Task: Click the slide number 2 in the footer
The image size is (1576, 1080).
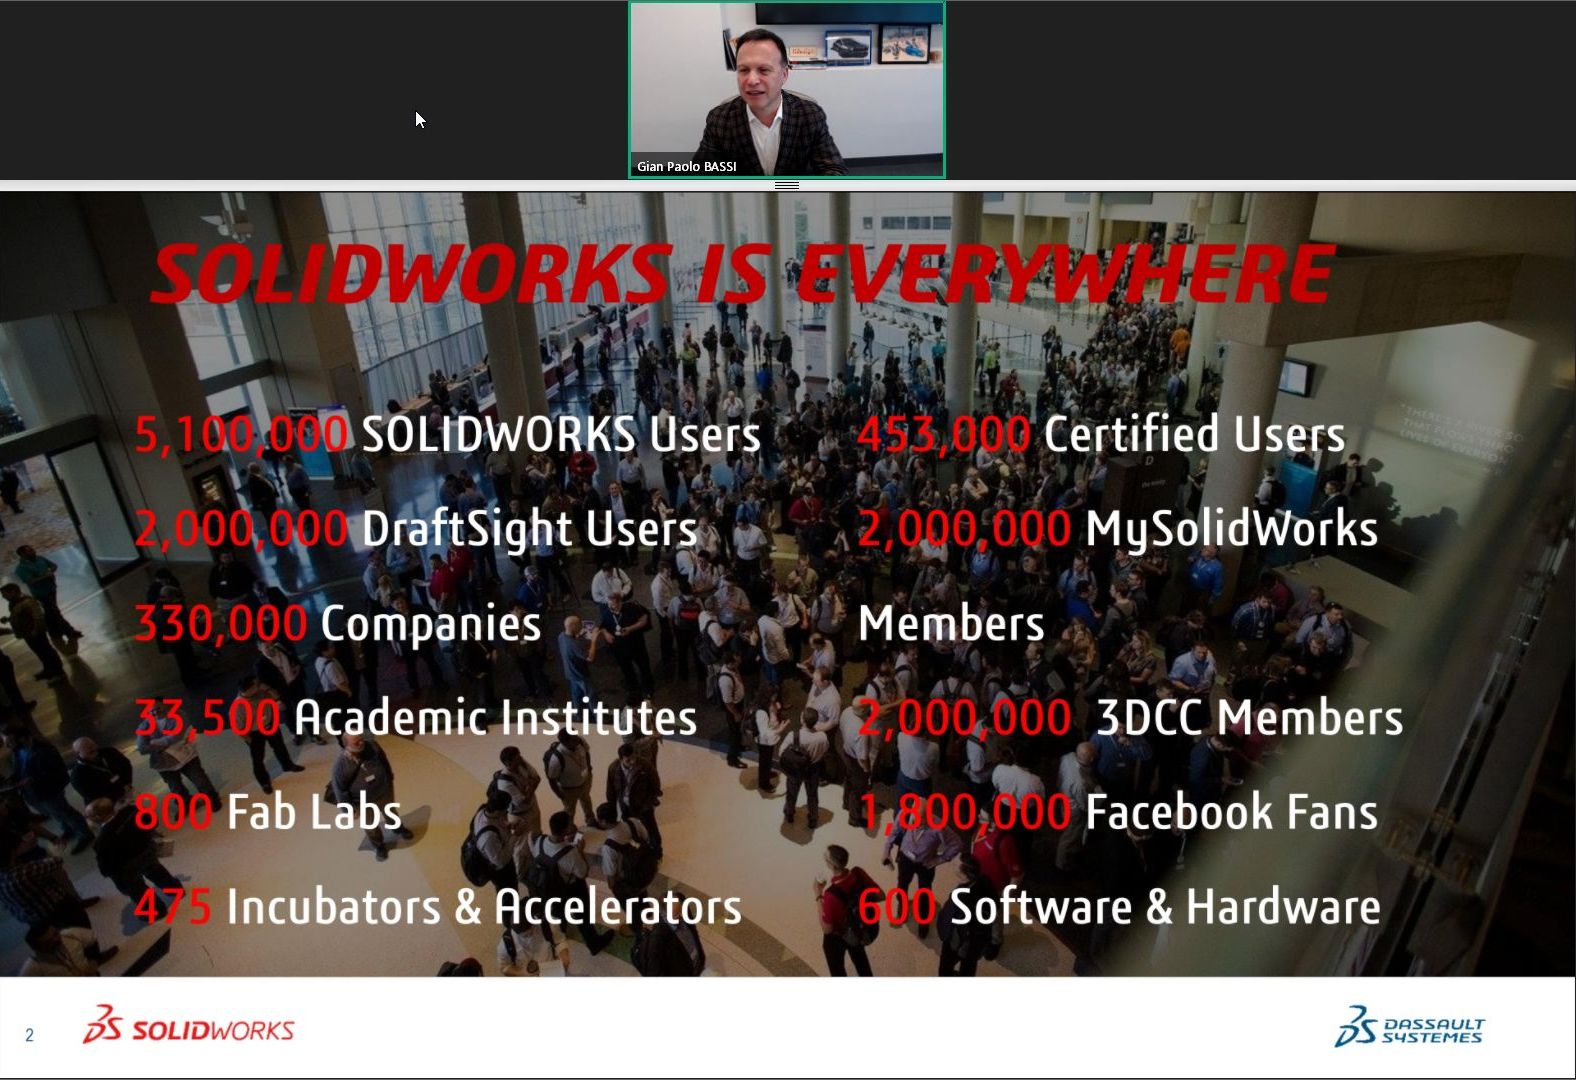Action: pos(29,1035)
